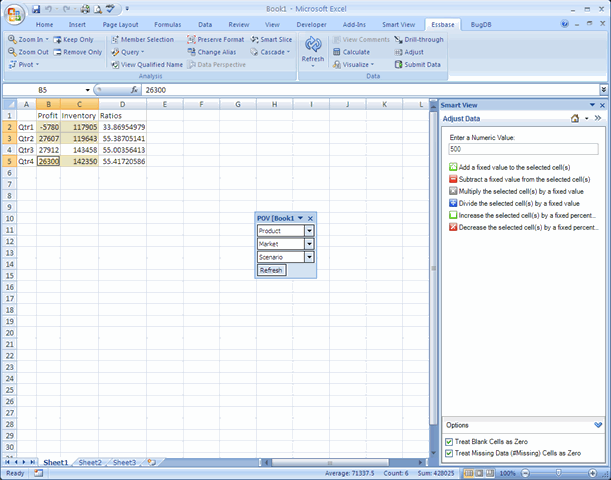Select Keep Only in the Analysis group
611x480 pixels.
(x=73, y=39)
